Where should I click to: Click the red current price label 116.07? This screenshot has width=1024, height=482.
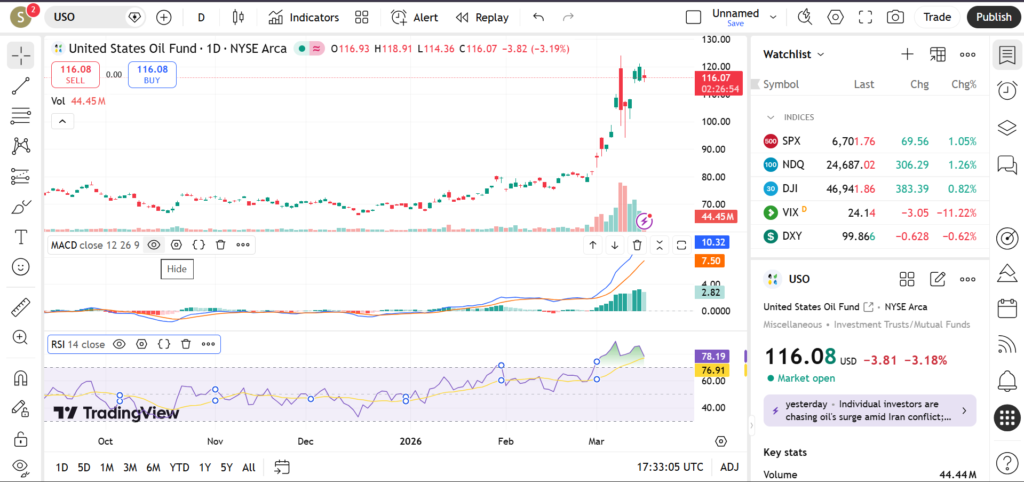[x=718, y=78]
